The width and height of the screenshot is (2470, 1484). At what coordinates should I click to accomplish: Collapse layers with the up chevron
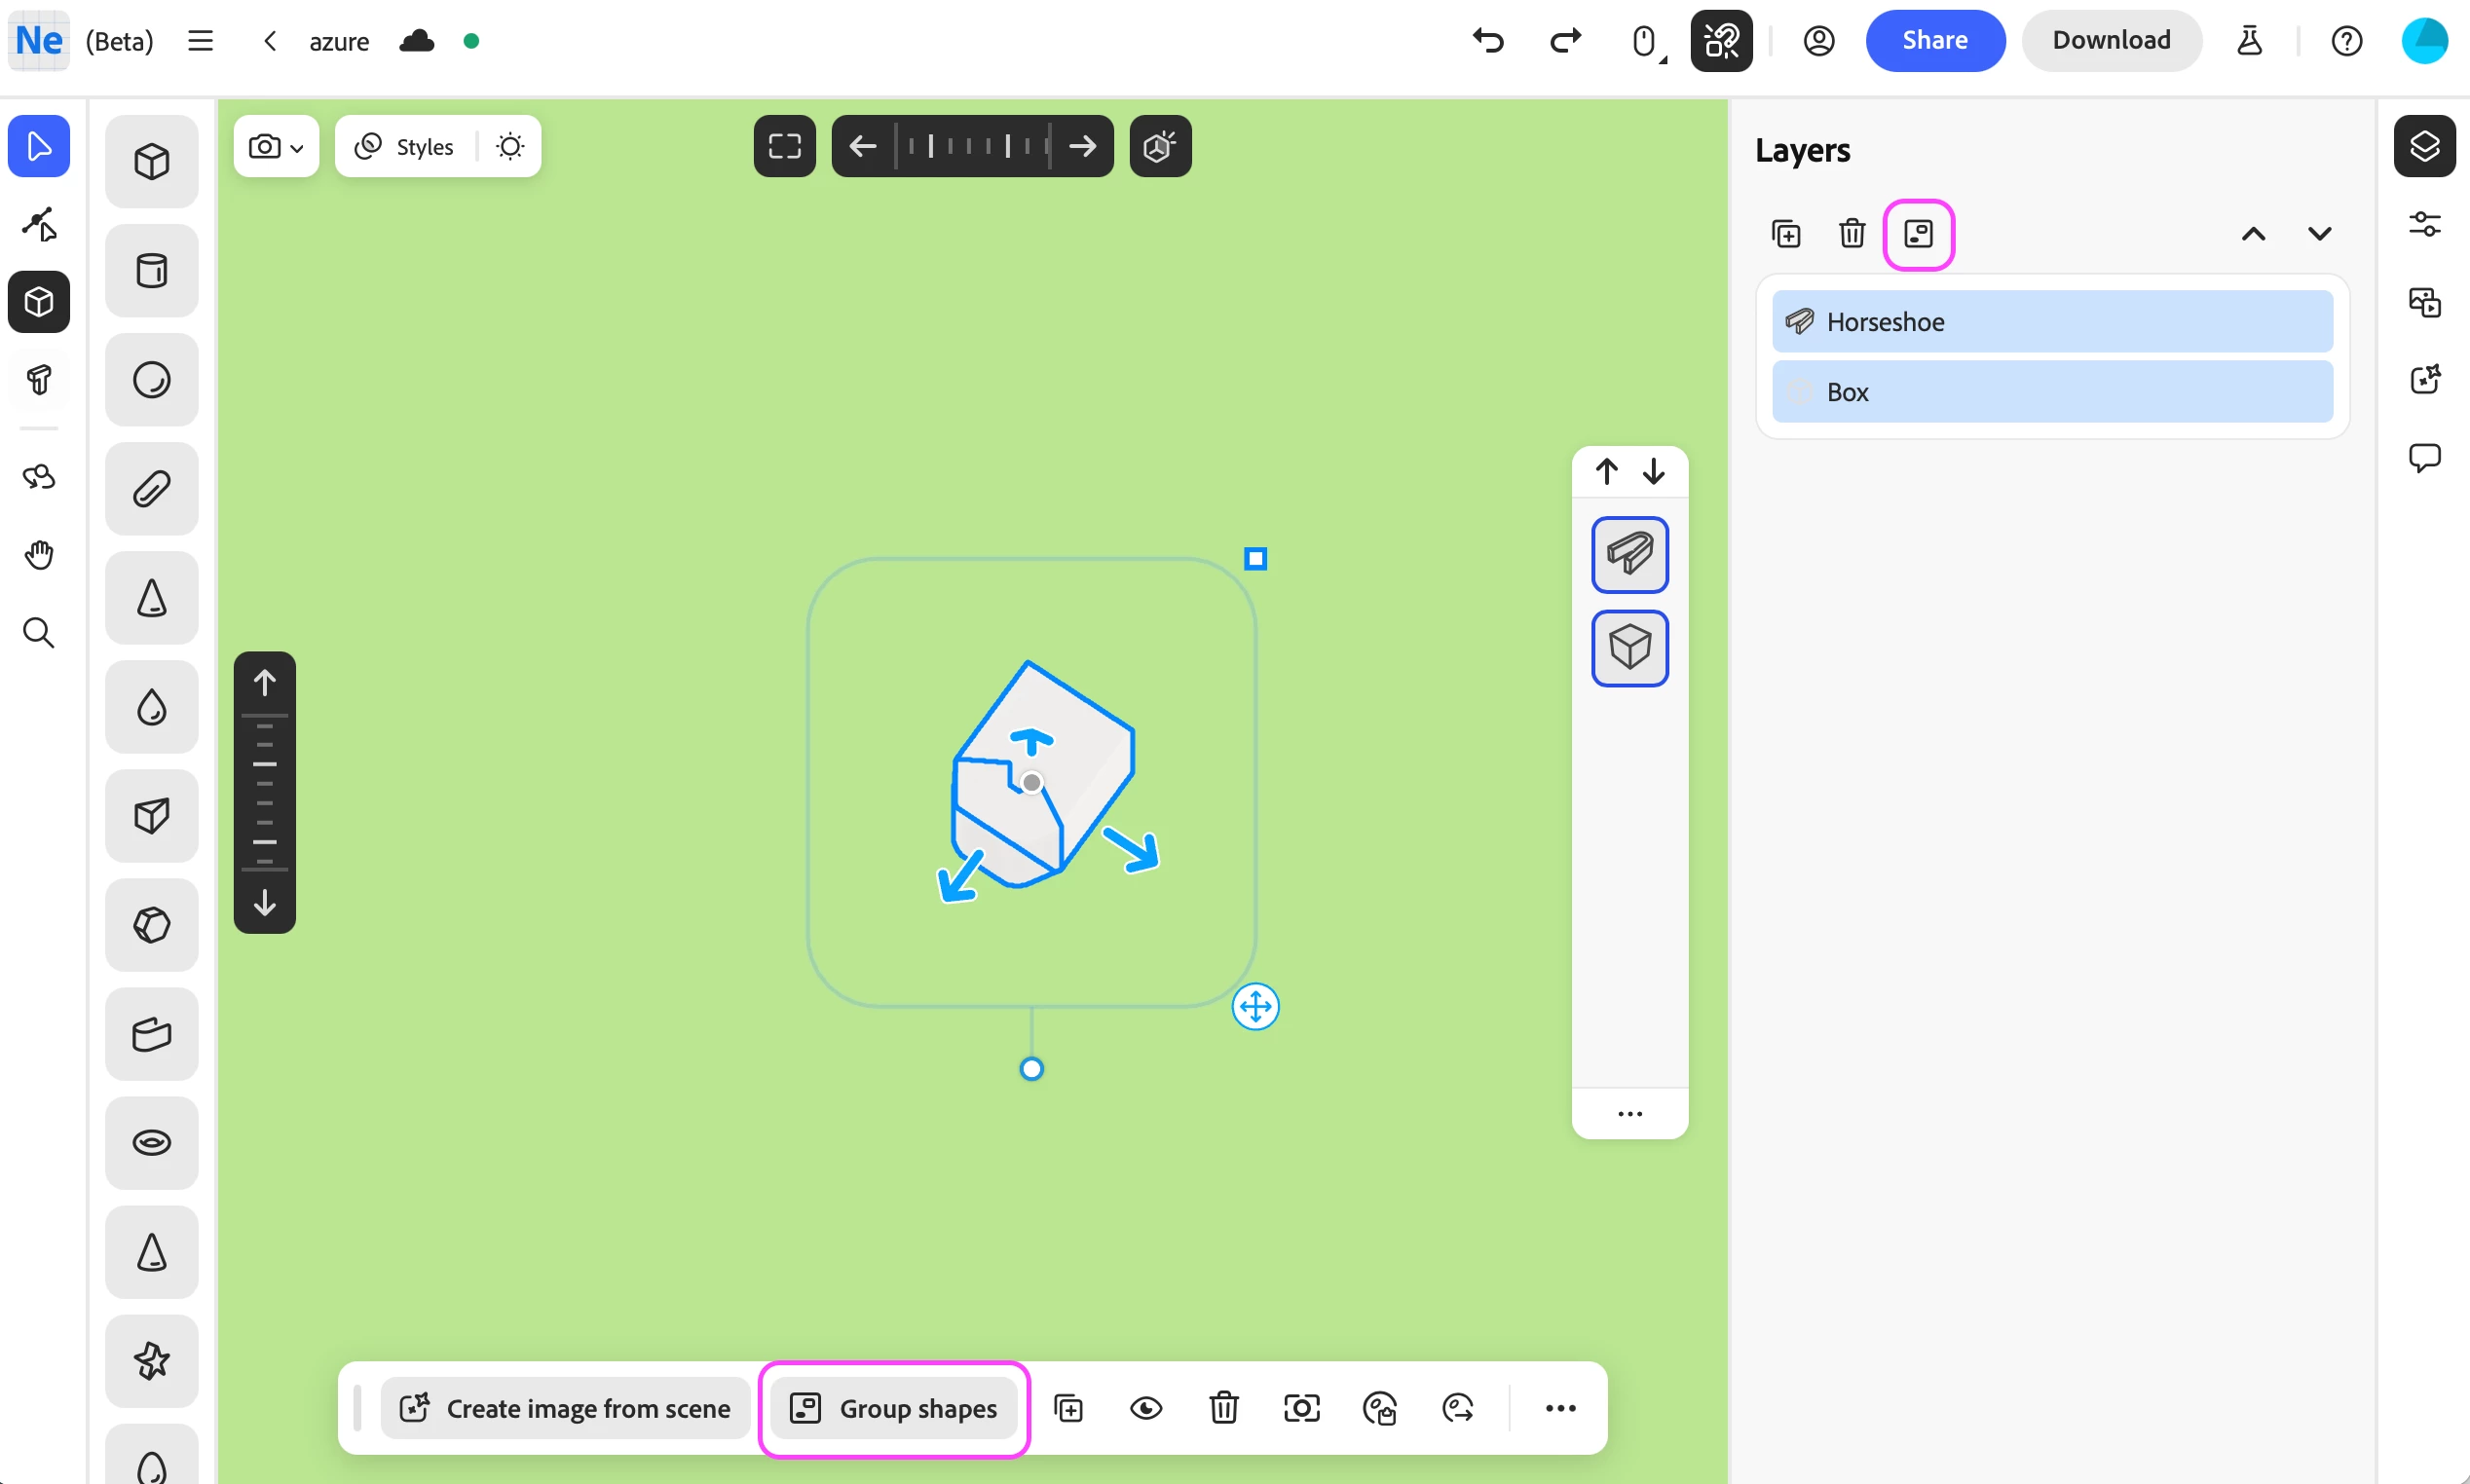click(x=2253, y=234)
